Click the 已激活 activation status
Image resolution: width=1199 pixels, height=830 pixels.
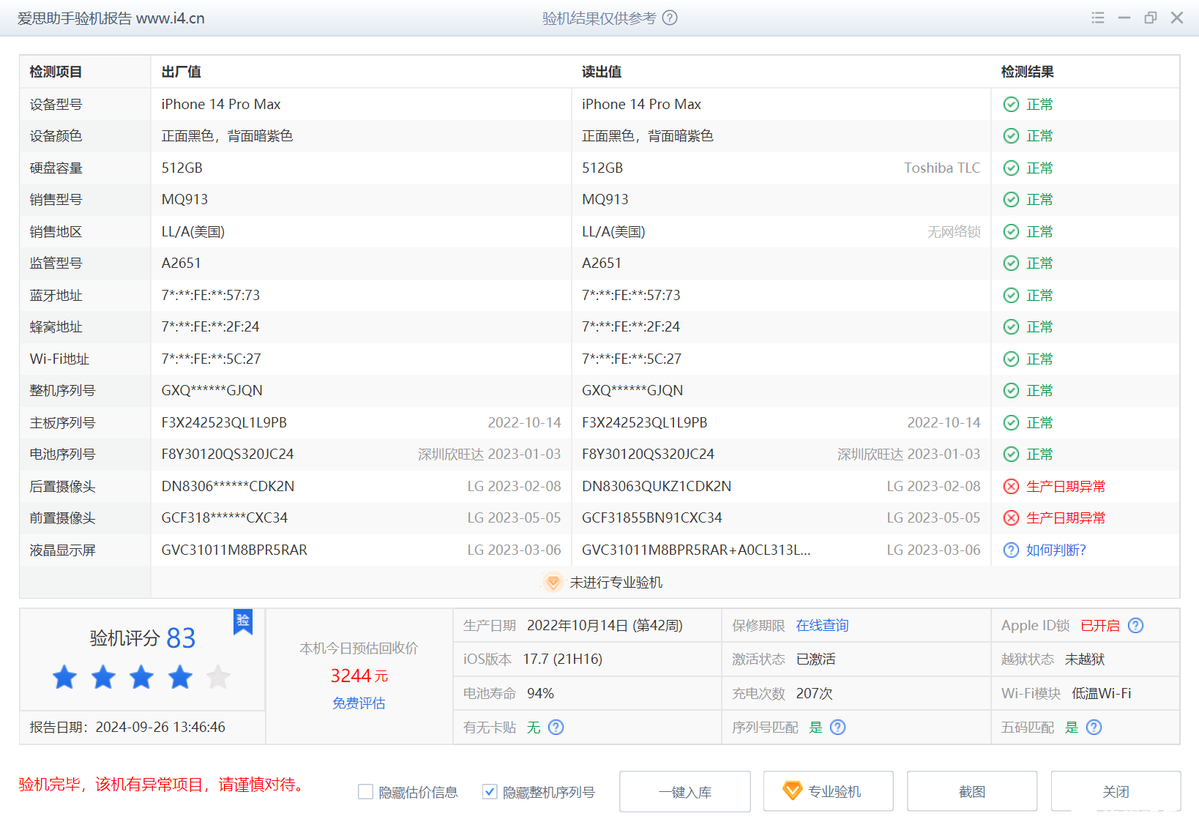[x=815, y=659]
